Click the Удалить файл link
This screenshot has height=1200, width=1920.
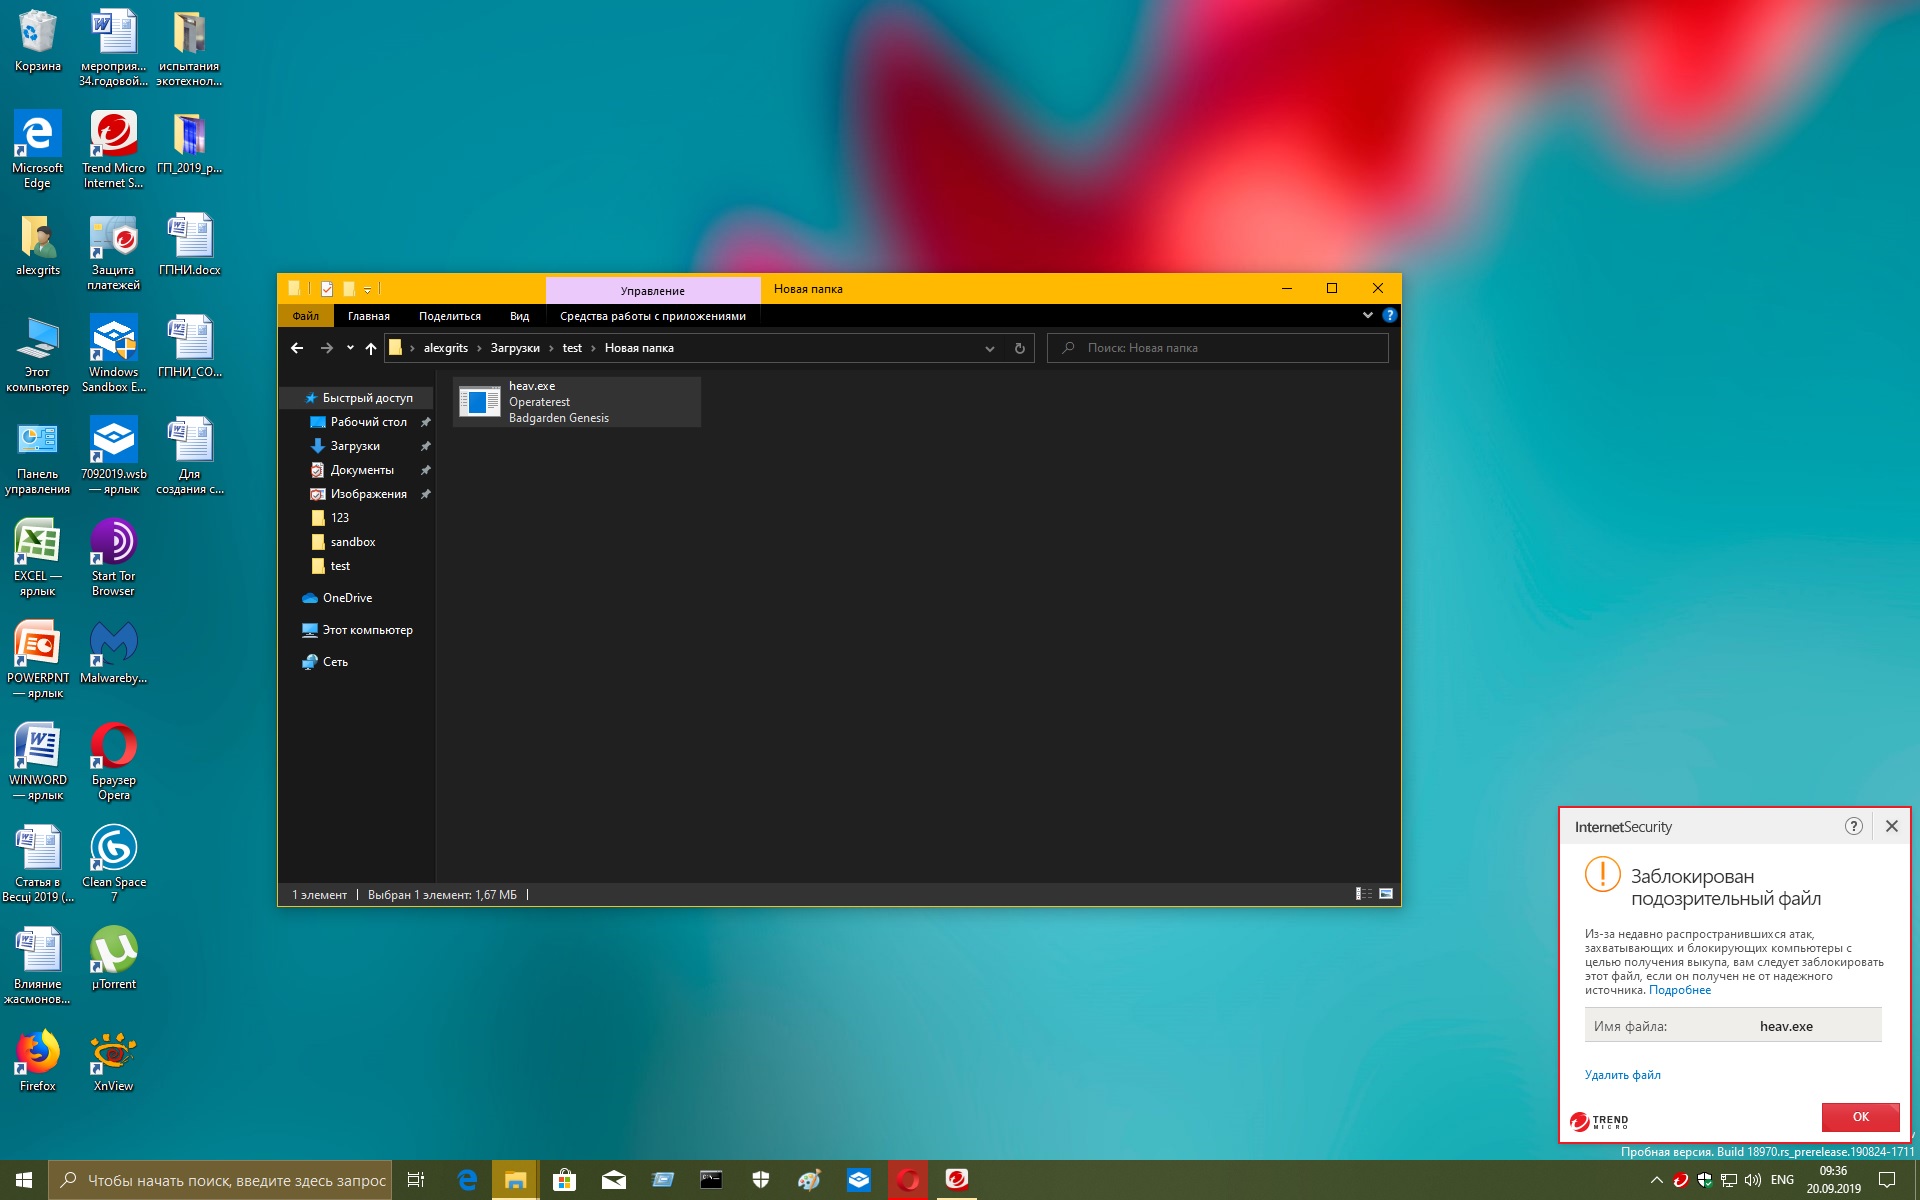point(1622,1075)
